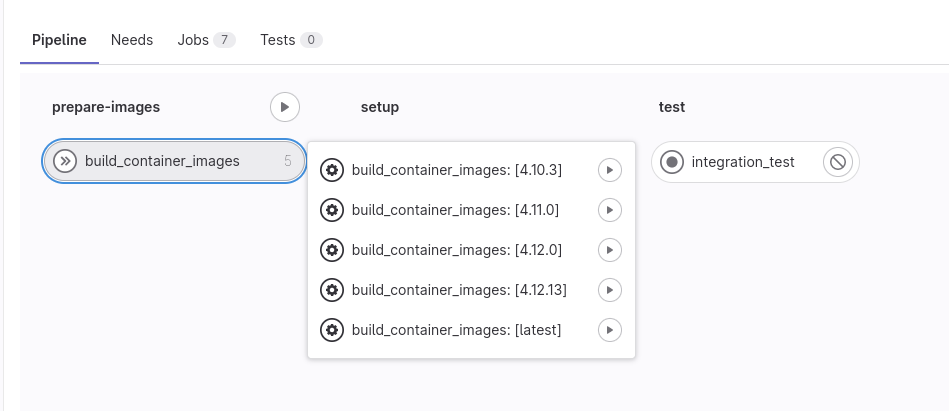
Task: Open the Needs tab
Action: [132, 40]
